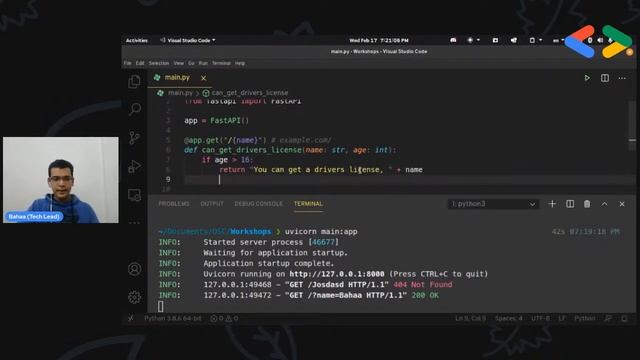Screen dimensions: 640x360
Task: Kill terminal with trash icon
Action: [x=587, y=204]
